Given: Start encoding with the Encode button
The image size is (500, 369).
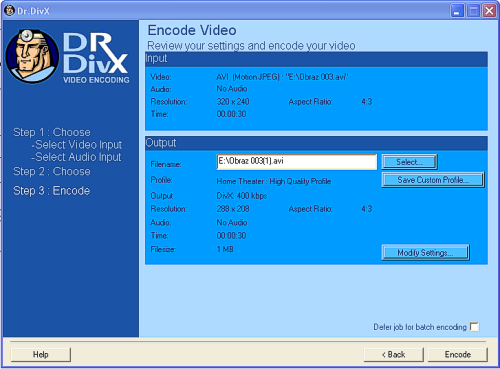Looking at the screenshot, I should (457, 354).
